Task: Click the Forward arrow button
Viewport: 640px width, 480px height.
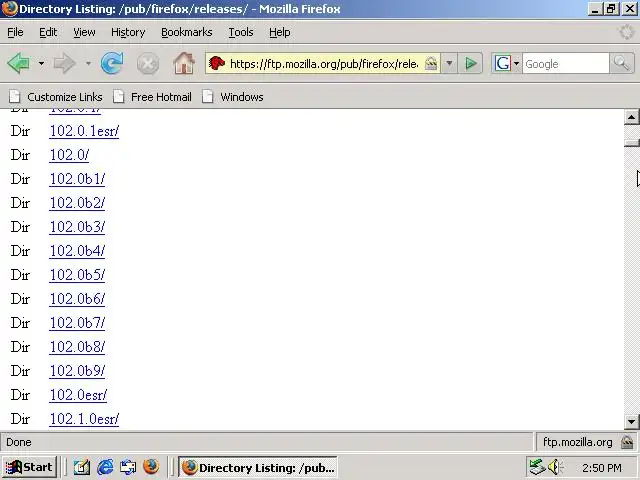Action: pos(64,63)
